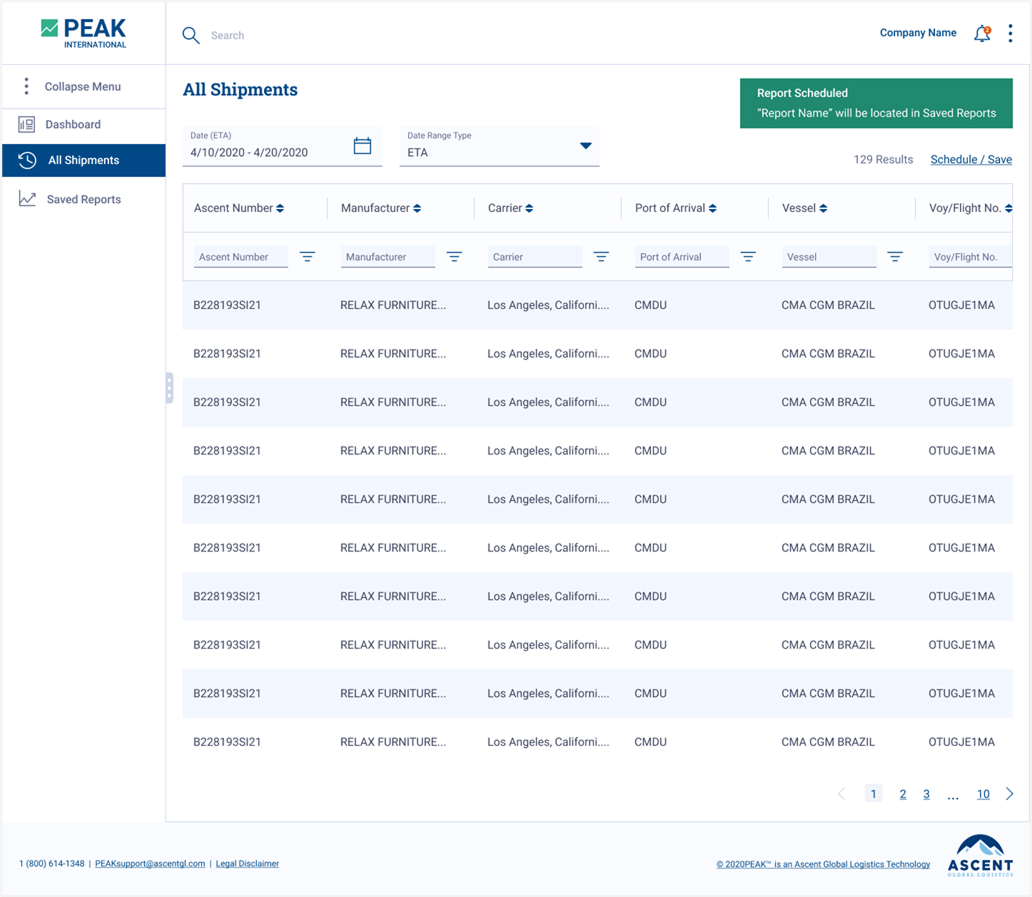Click the Vessel column filter icon
The height and width of the screenshot is (897, 1032).
point(895,257)
